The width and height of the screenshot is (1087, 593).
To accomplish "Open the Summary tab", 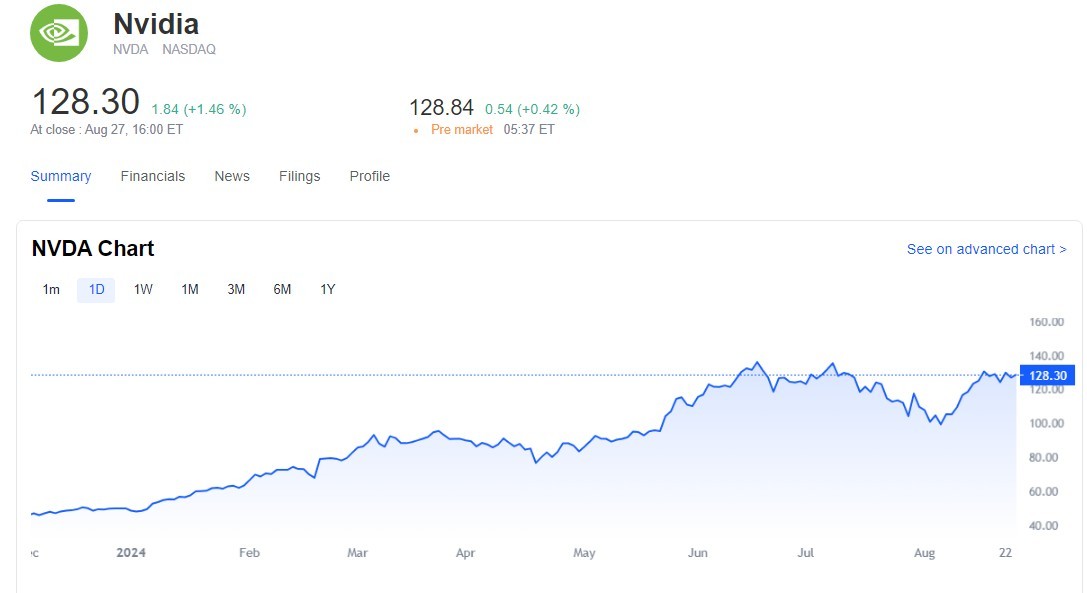I will pyautogui.click(x=61, y=176).
